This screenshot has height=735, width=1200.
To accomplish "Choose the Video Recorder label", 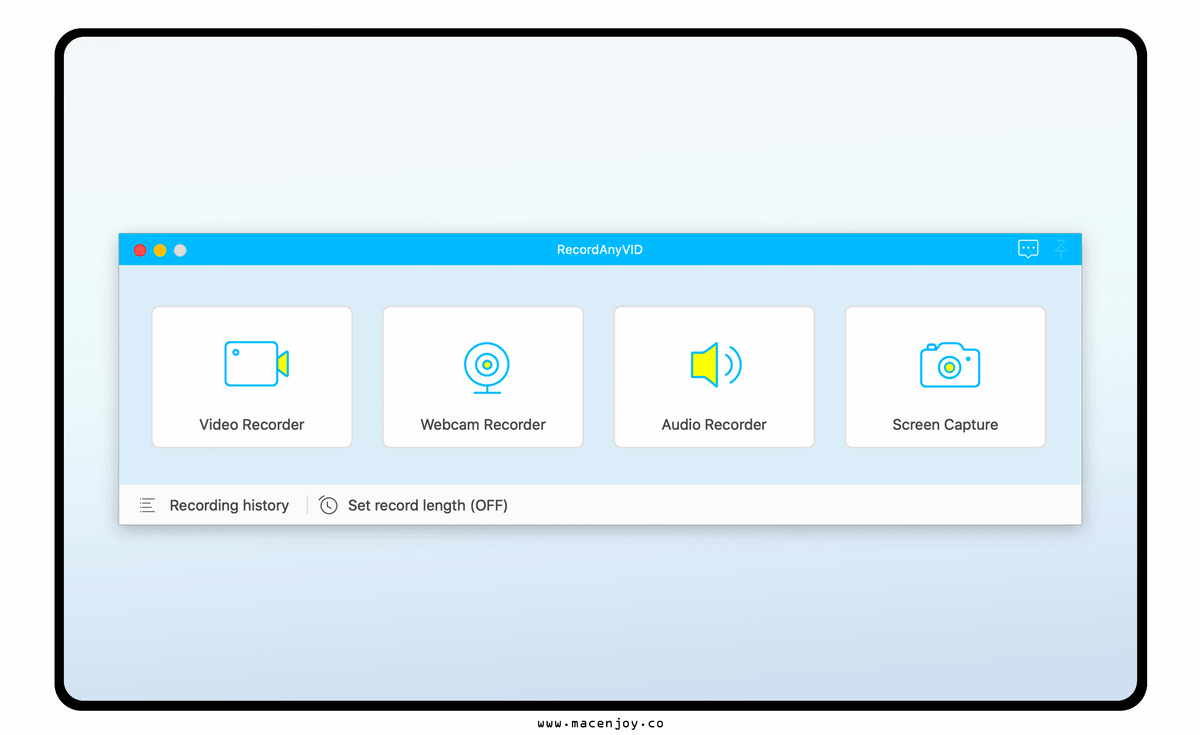I will (x=252, y=425).
